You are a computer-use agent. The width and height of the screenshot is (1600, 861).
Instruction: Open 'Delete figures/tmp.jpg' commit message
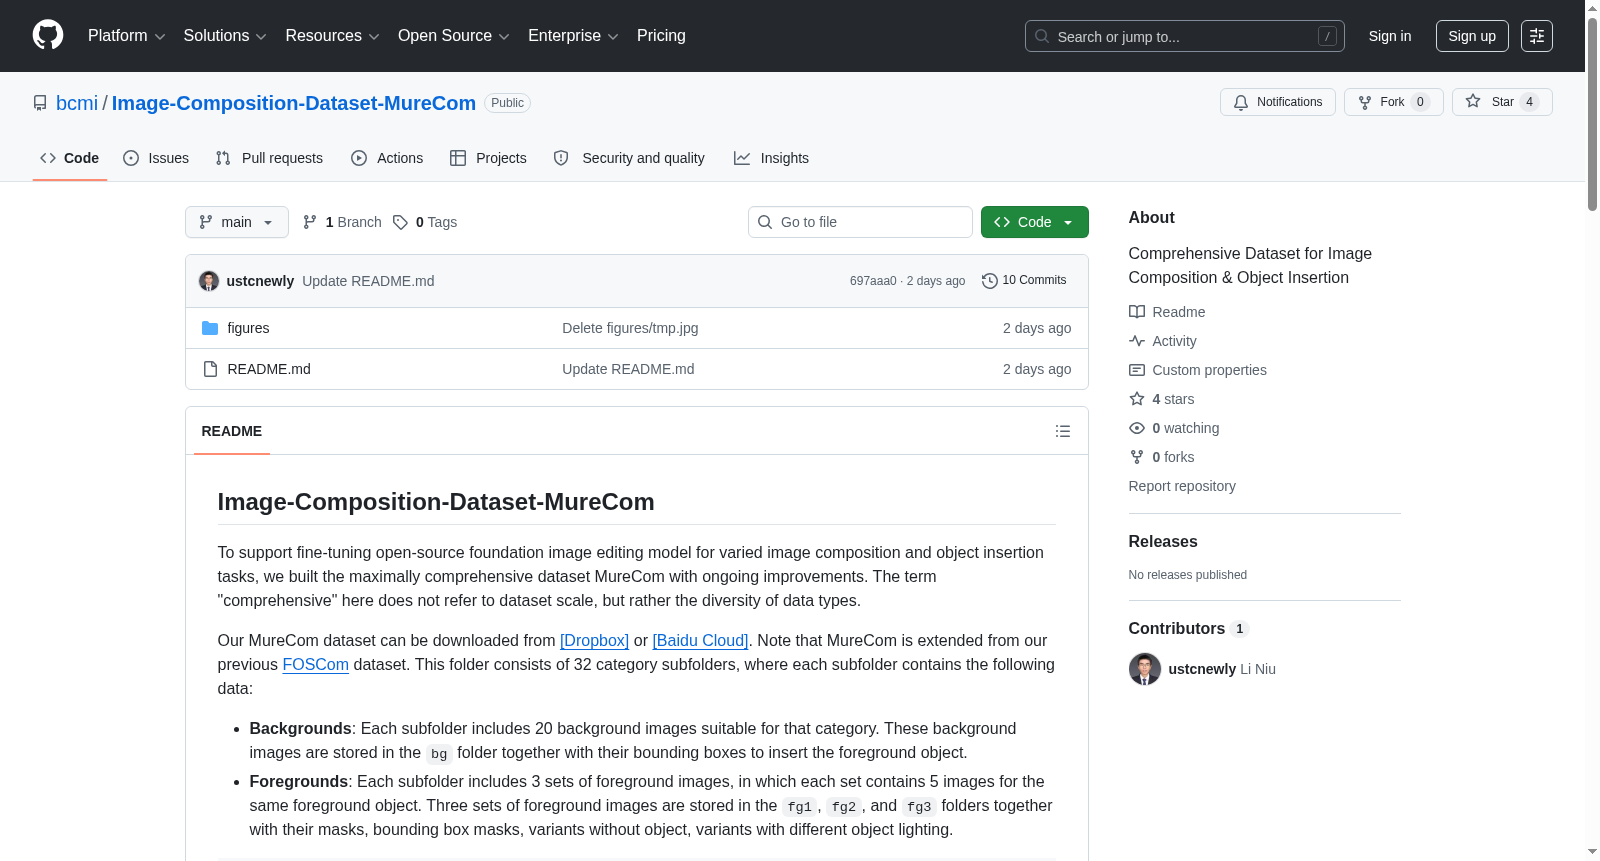click(630, 328)
